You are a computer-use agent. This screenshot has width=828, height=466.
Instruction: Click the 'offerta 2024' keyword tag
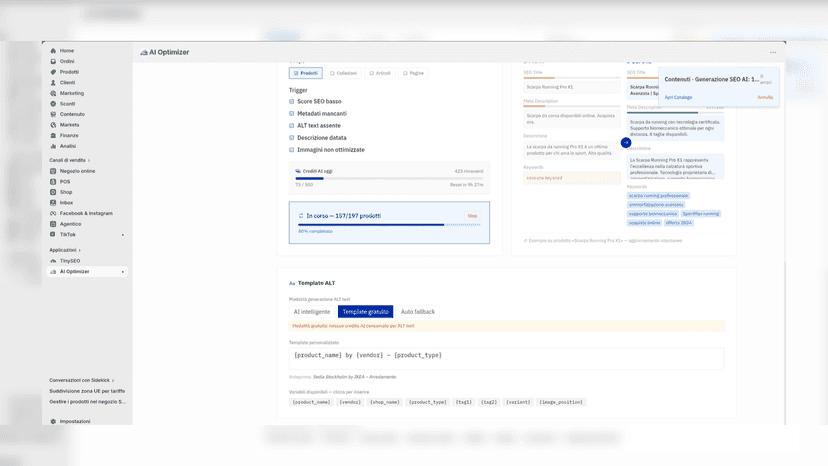679,223
